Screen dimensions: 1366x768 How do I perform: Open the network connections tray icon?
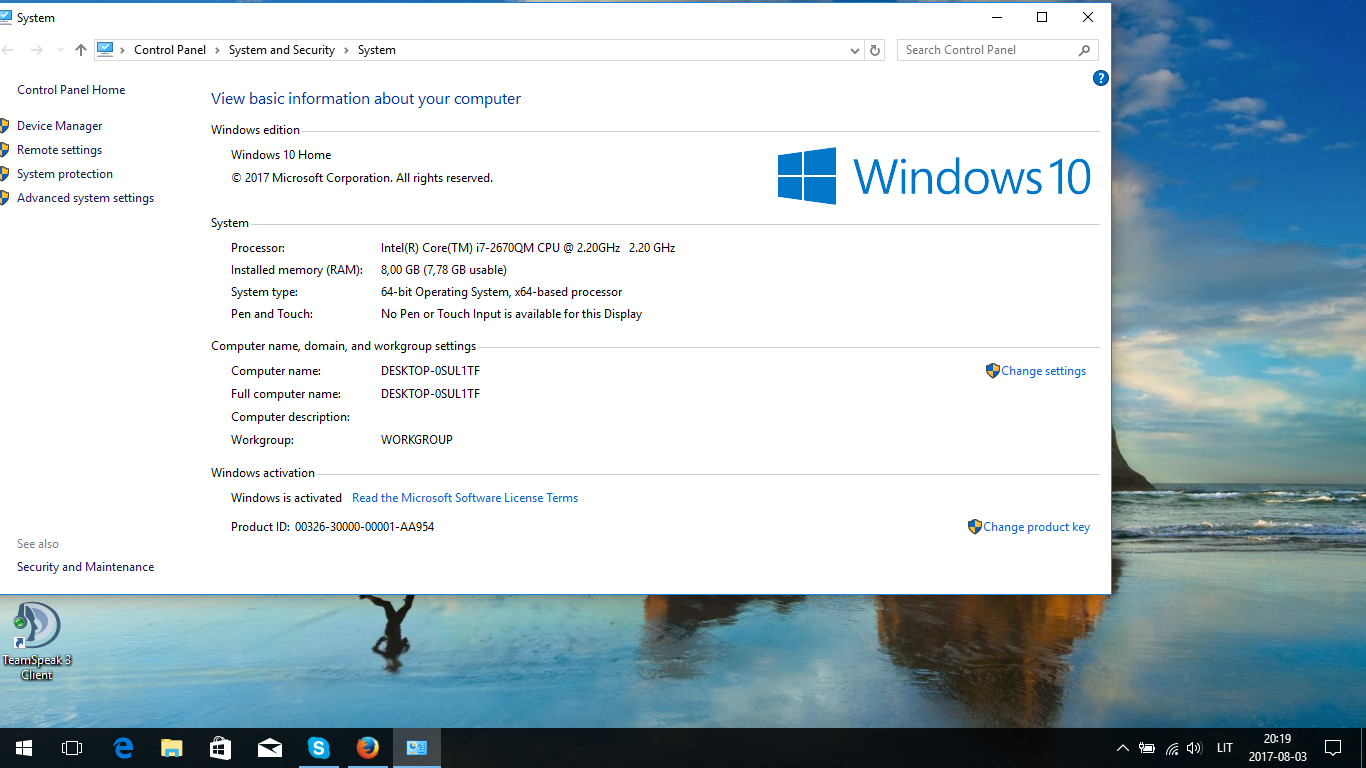point(1171,748)
